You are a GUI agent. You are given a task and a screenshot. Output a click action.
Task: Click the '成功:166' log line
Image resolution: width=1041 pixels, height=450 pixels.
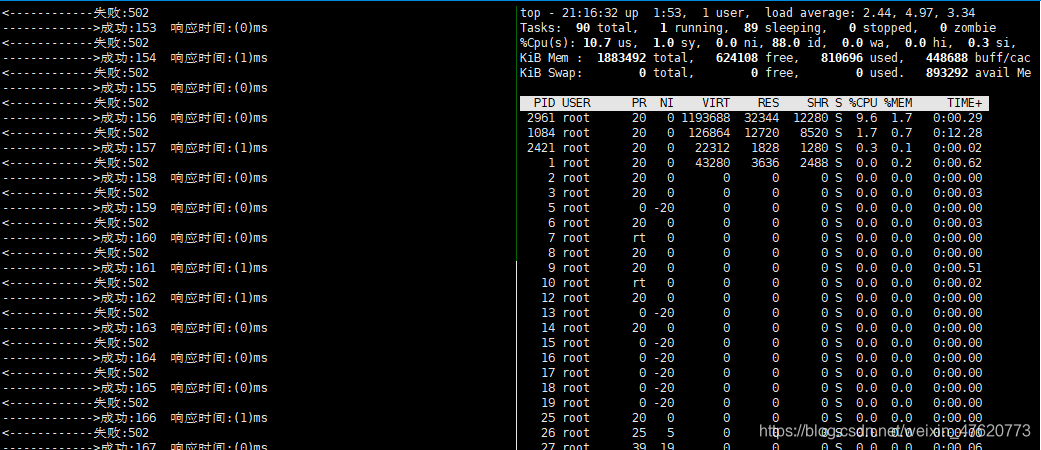[x=135, y=417]
